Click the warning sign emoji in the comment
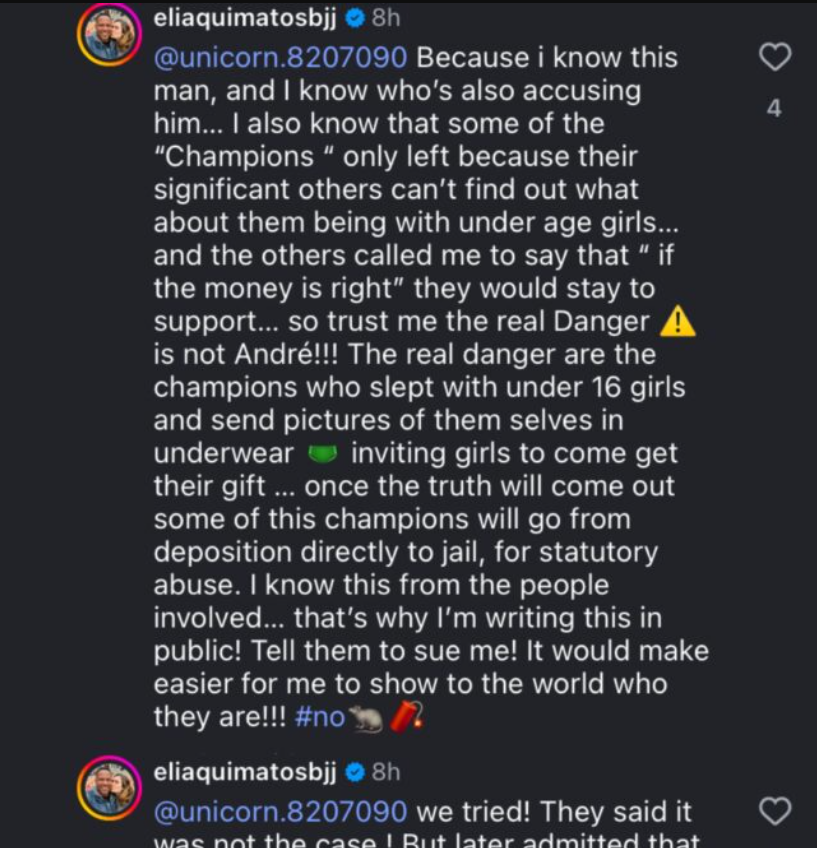 point(677,320)
